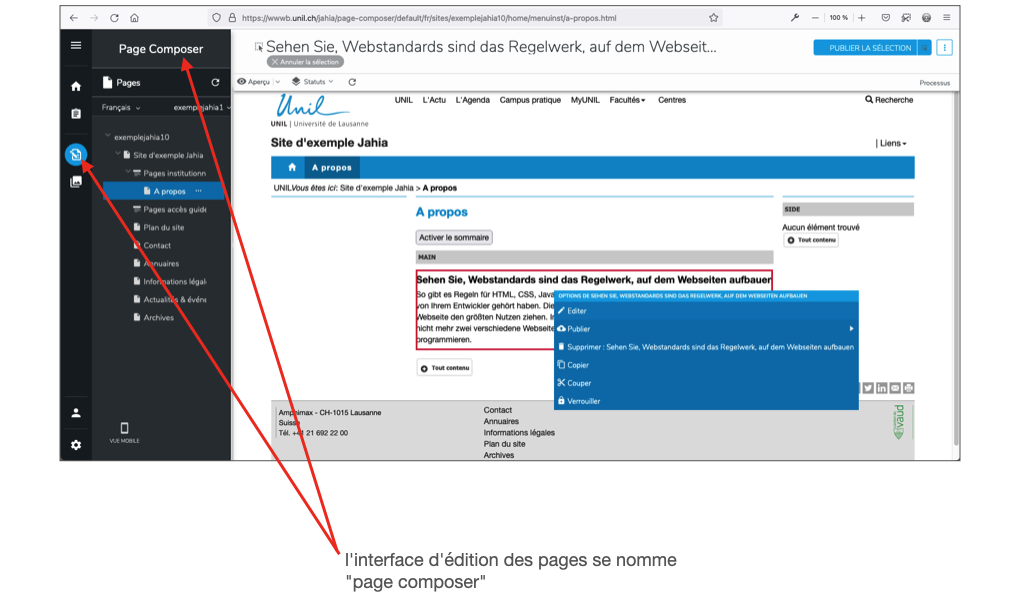Switch to Vue Mobile preview
1017x602 pixels.
pos(124,432)
